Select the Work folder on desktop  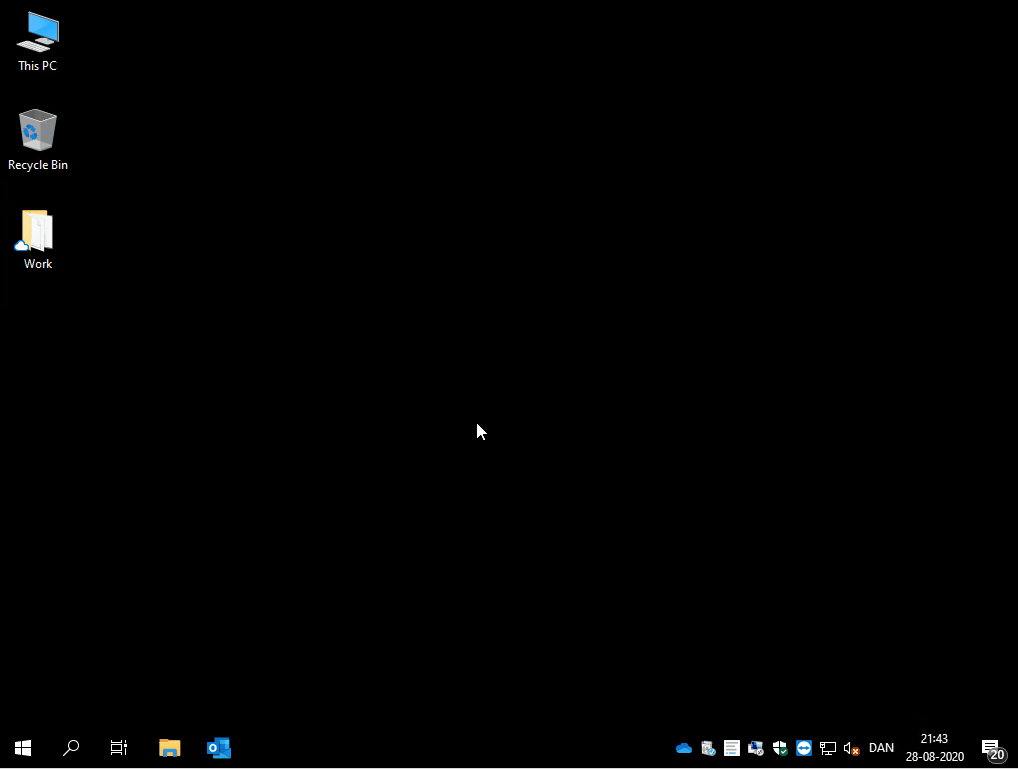pos(38,239)
